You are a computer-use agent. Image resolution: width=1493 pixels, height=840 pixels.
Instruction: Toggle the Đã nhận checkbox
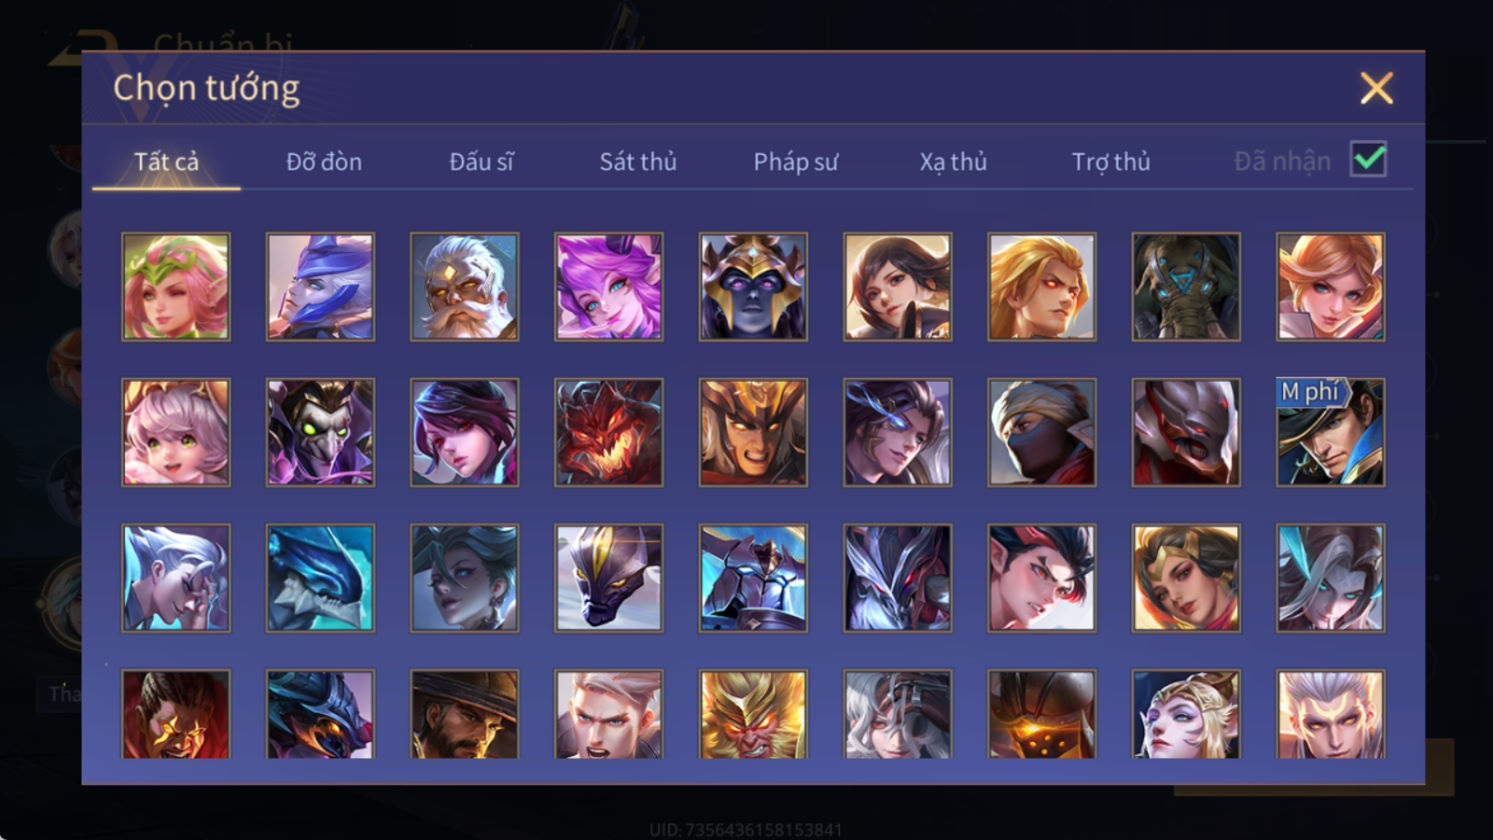coord(1368,159)
